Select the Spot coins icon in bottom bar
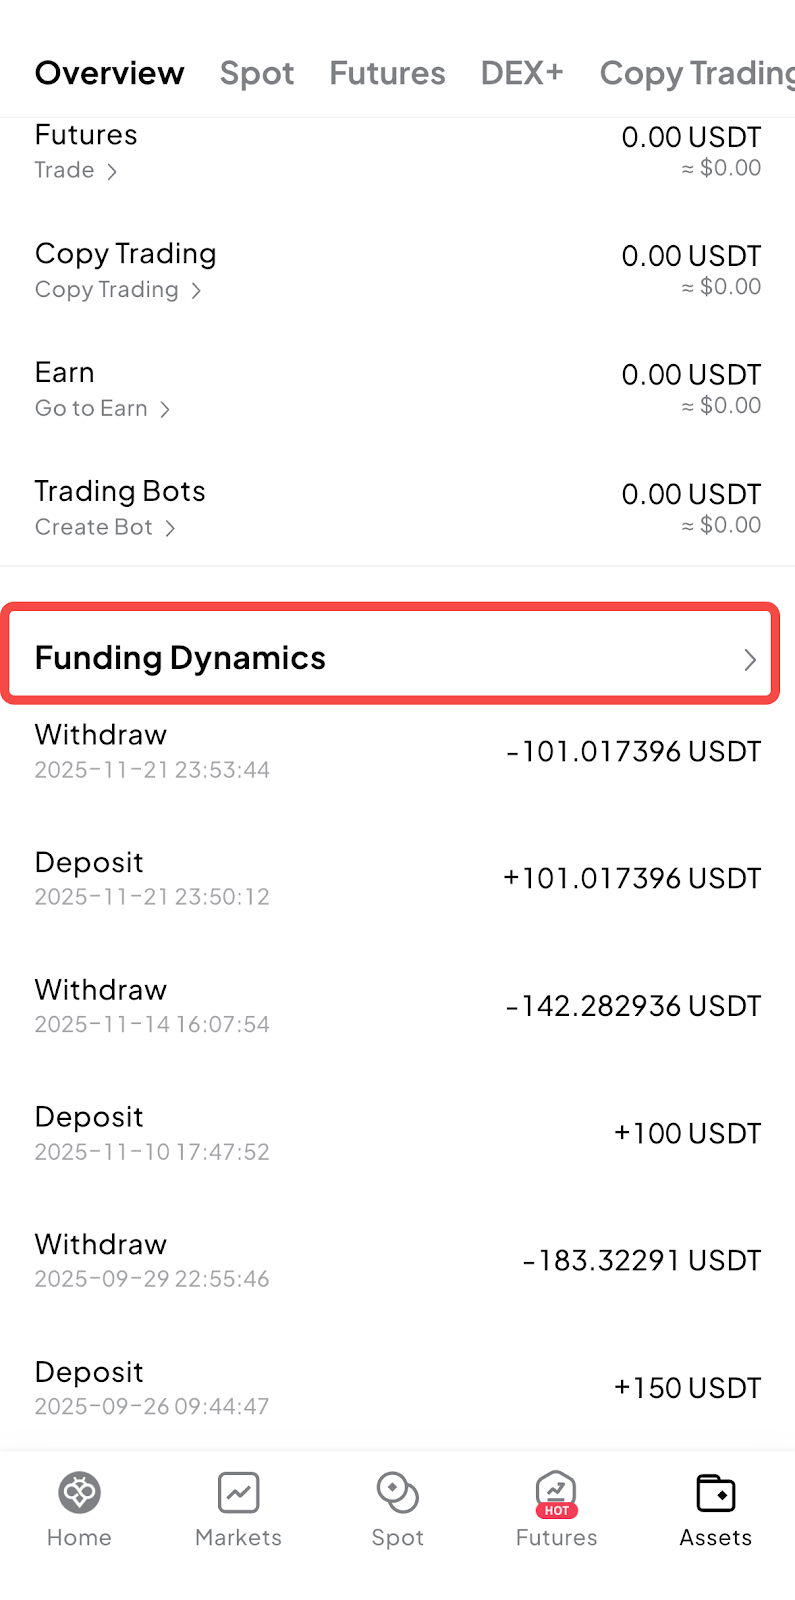Screen dimensions: 795x1600 397,1493
